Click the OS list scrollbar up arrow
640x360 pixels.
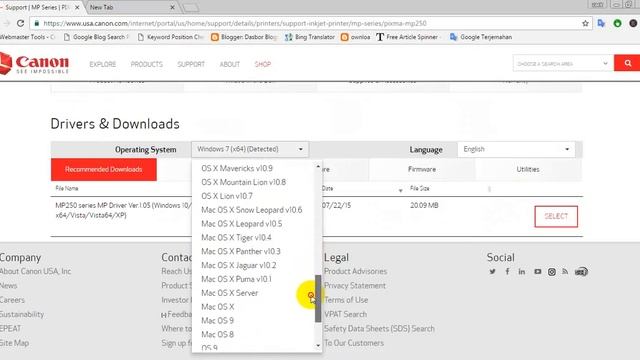tap(318, 166)
